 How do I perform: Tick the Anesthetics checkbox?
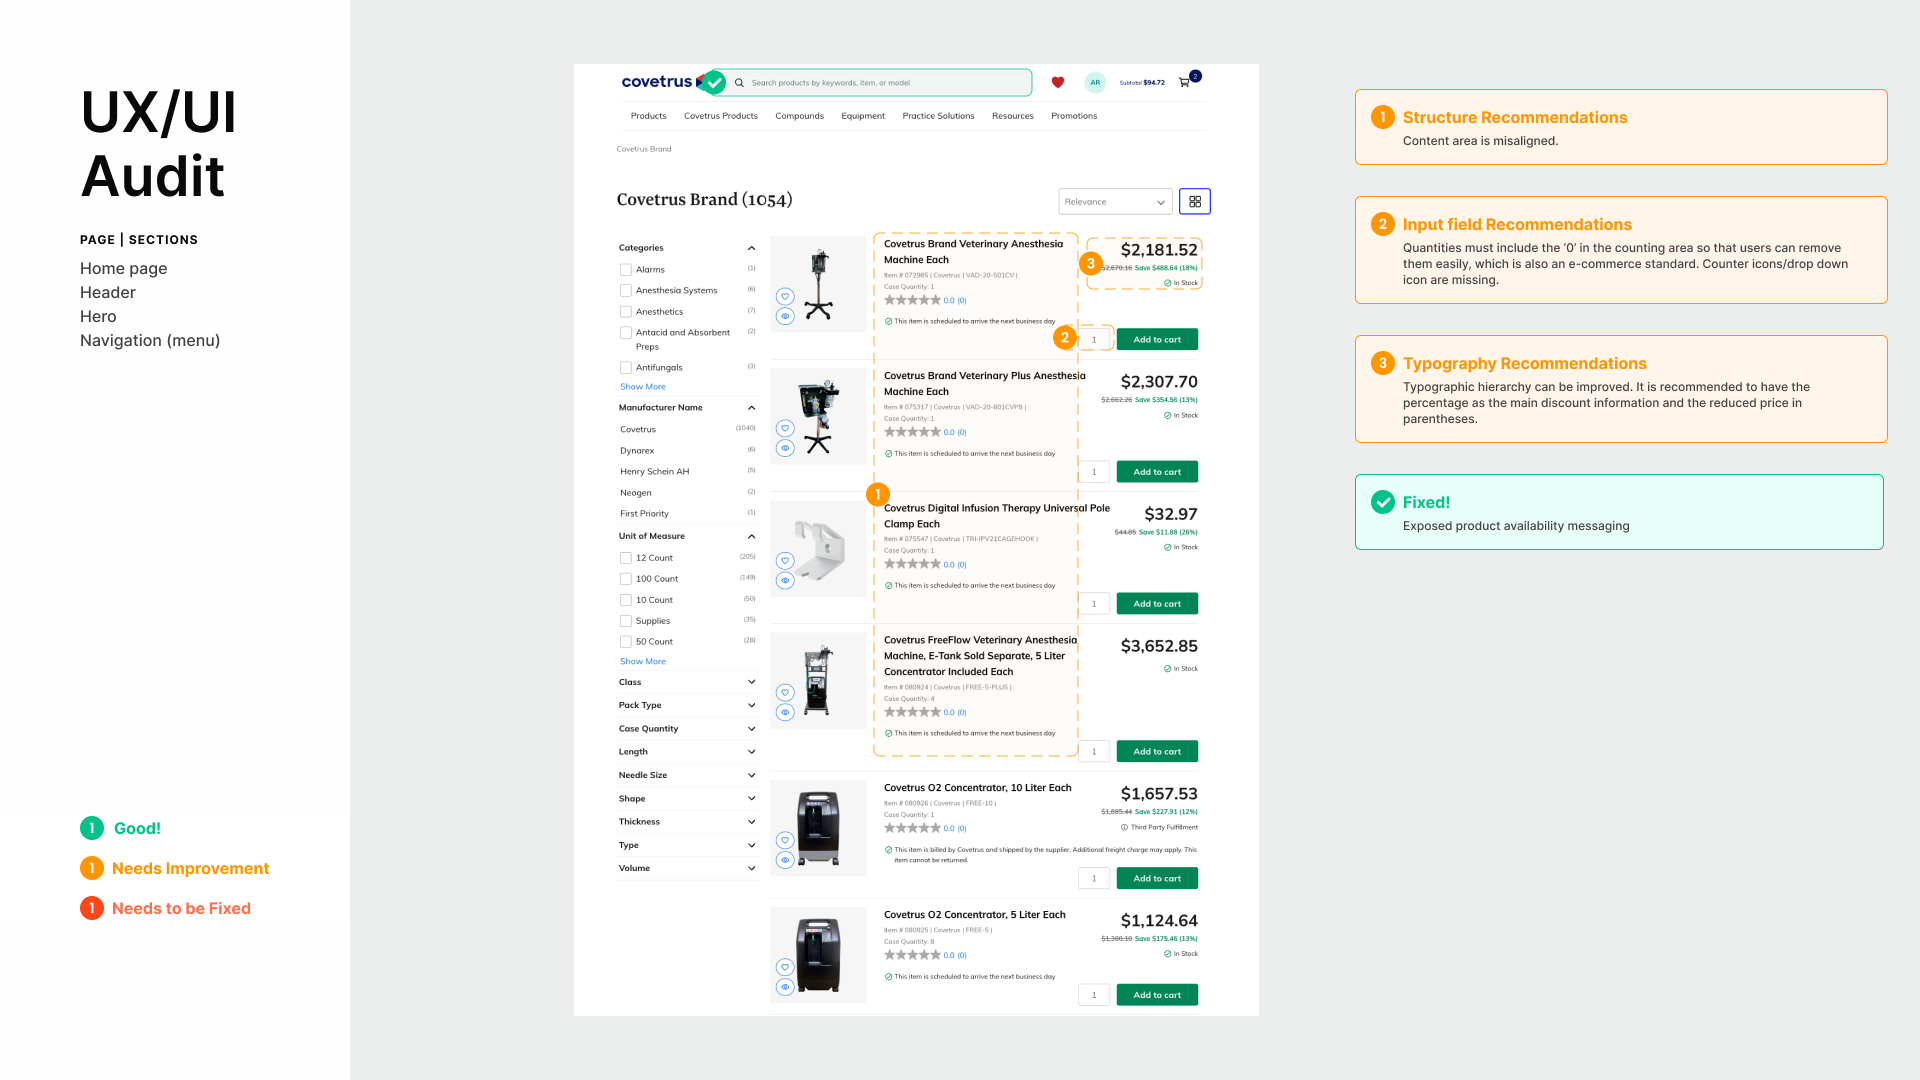click(626, 312)
